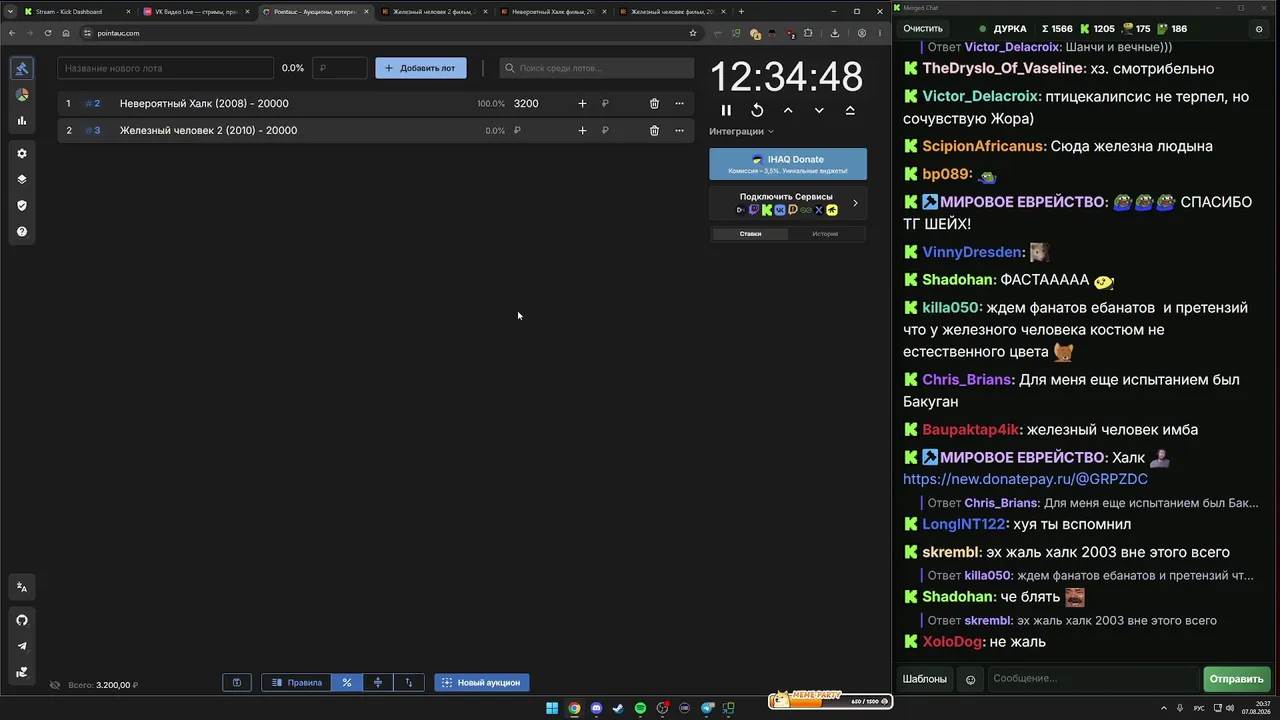This screenshot has height=720, width=1280.
Task: Open the settings gear in Pointauc sidebar
Action: 22,154
